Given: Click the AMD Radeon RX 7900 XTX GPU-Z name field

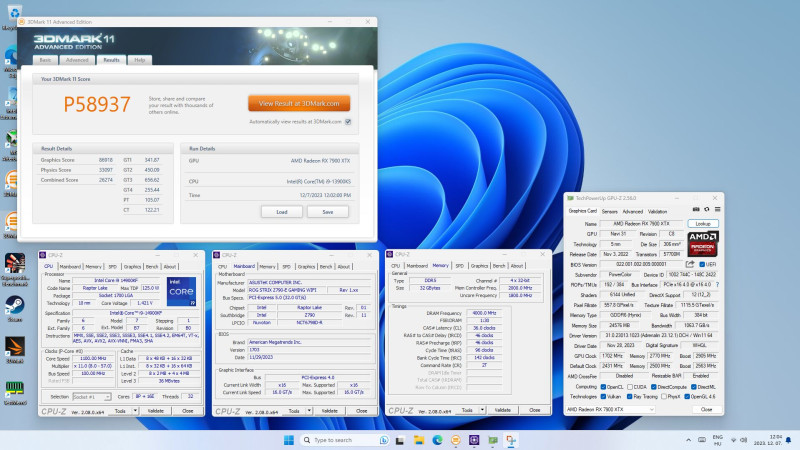Looking at the screenshot, I should (x=641, y=223).
